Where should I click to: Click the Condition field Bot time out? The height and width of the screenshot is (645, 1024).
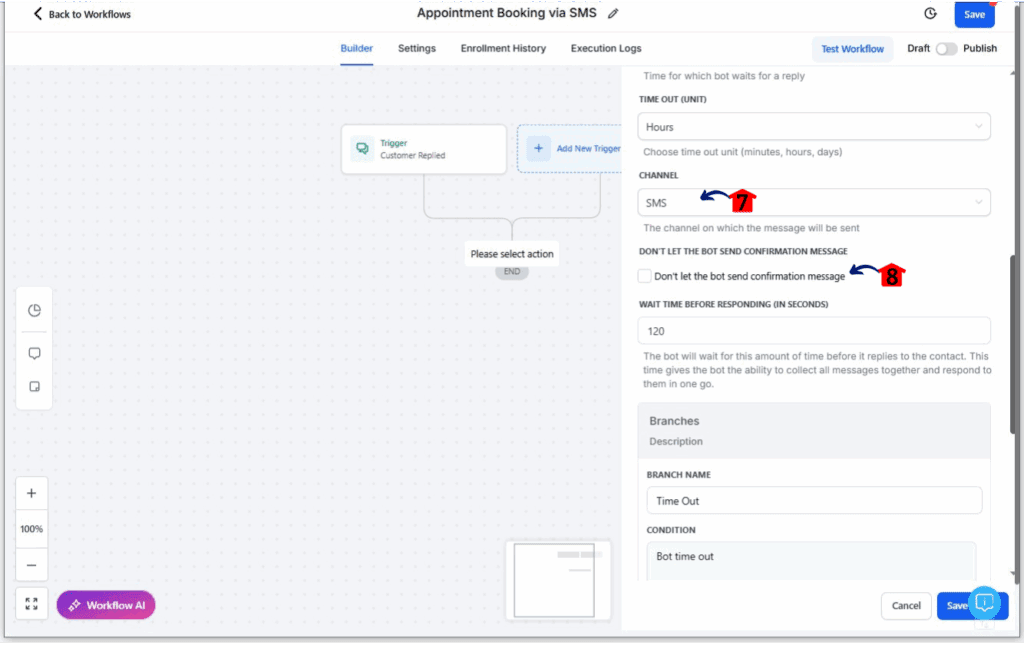coord(811,560)
